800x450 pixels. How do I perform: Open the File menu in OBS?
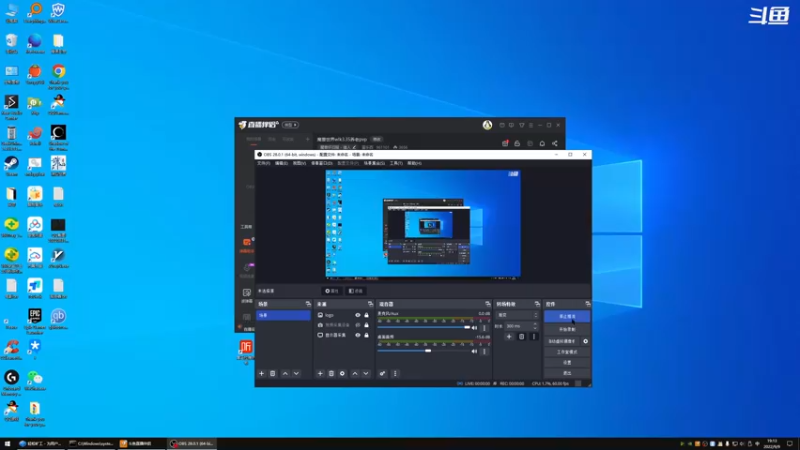pos(263,163)
